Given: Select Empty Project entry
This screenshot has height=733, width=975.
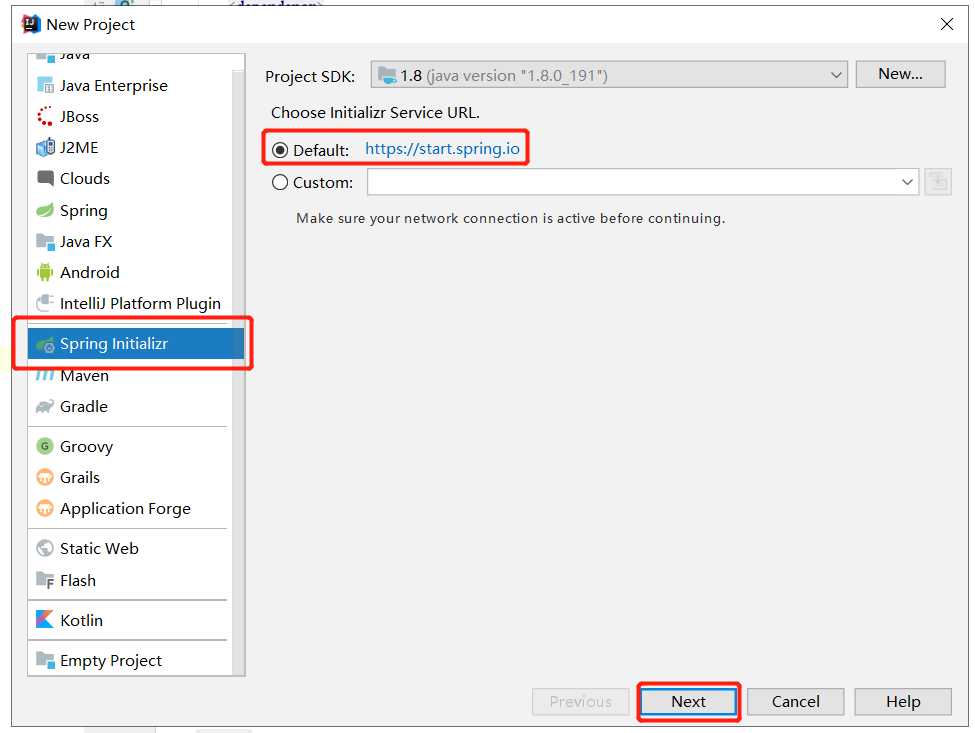Looking at the screenshot, I should (130, 660).
